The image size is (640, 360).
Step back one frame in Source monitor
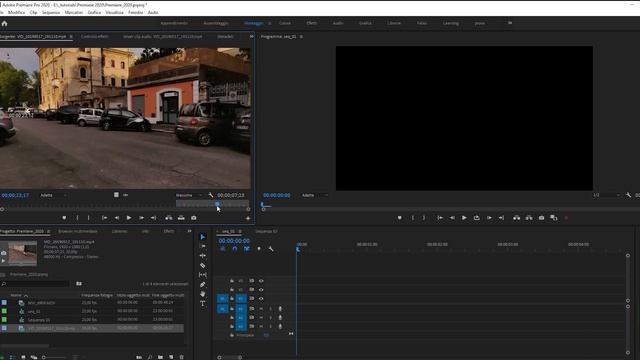(117, 218)
